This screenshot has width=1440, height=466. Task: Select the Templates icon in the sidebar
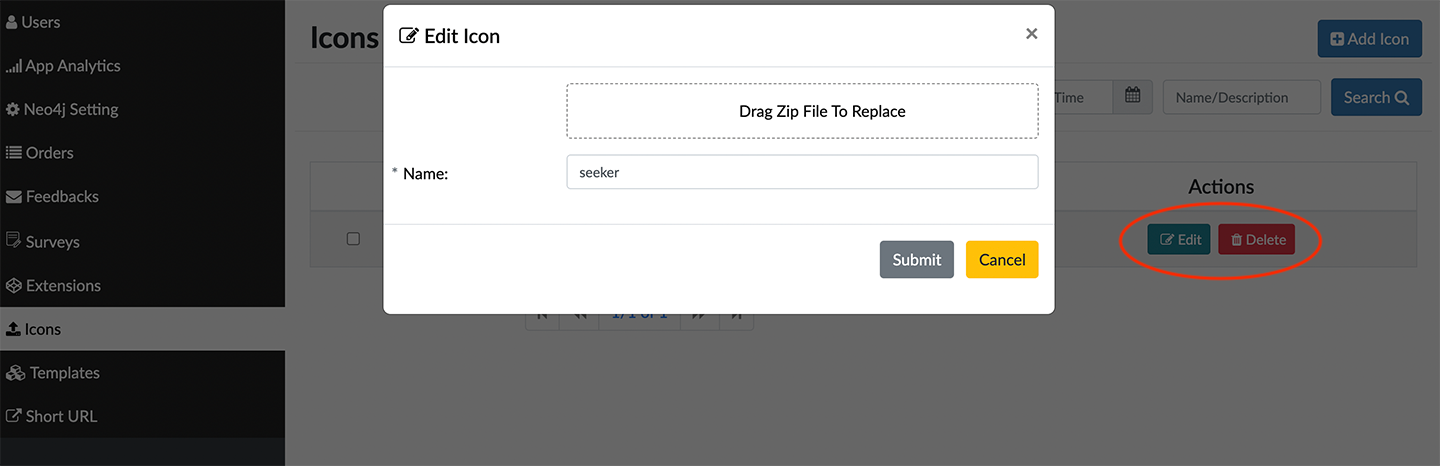click(x=15, y=373)
